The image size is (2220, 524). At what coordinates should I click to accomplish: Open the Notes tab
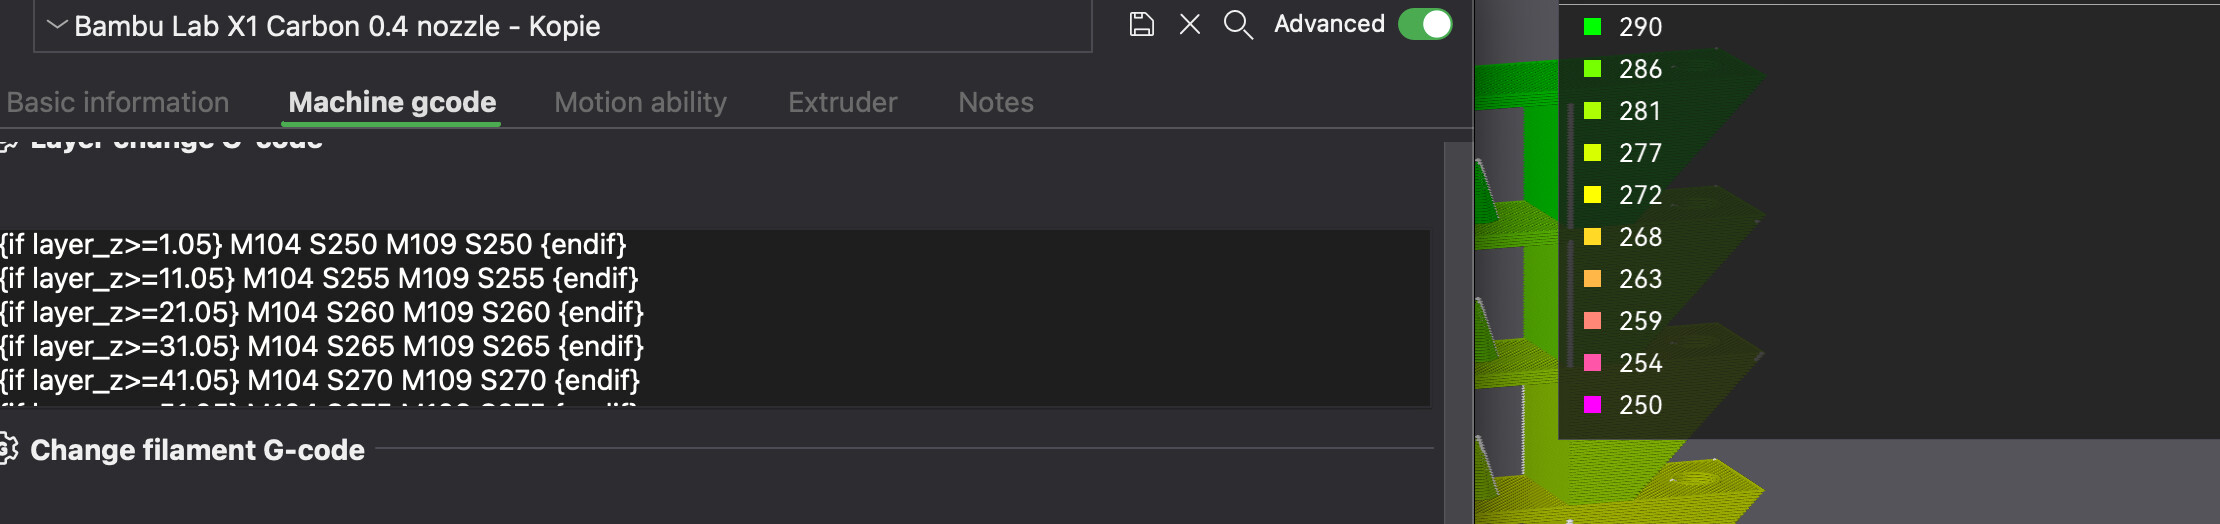[x=996, y=102]
